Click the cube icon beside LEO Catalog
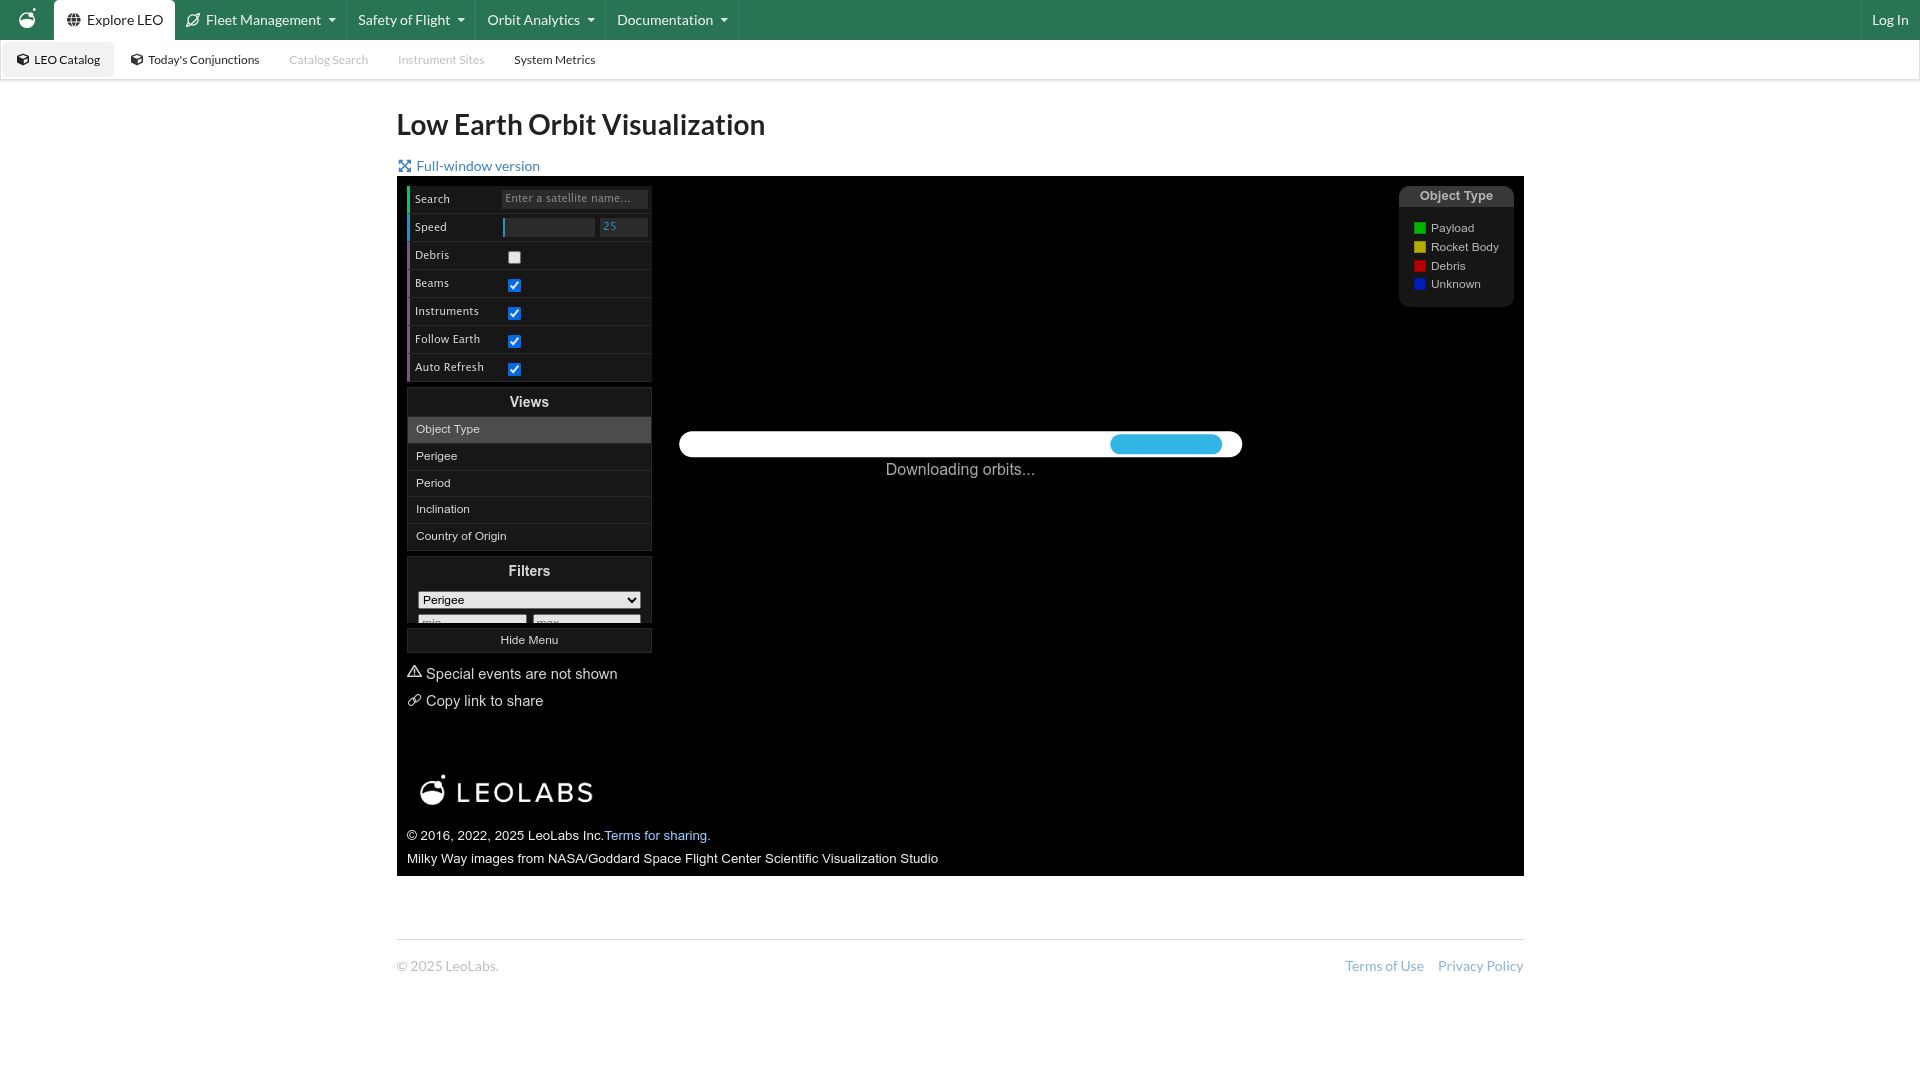Viewport: 1920px width, 1080px height. pos(23,60)
